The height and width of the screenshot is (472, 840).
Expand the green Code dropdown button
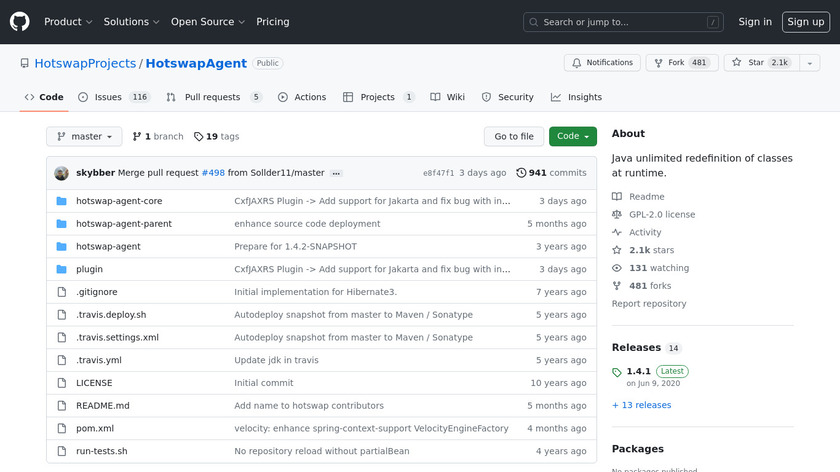572,137
